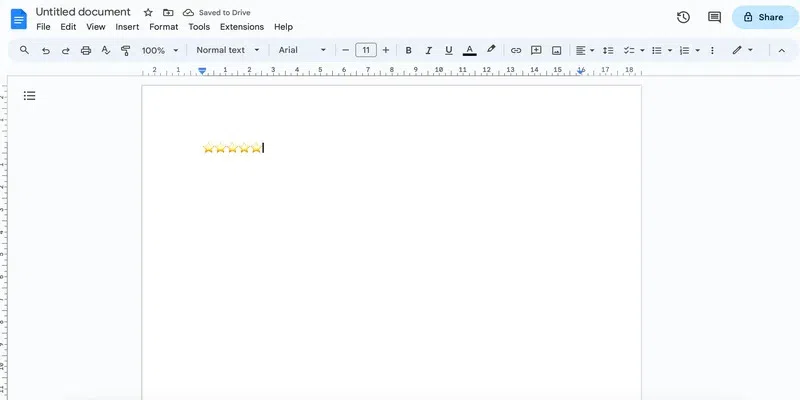Screen dimensions: 800x400
Task: Undo the last action
Action: [x=46, y=51]
